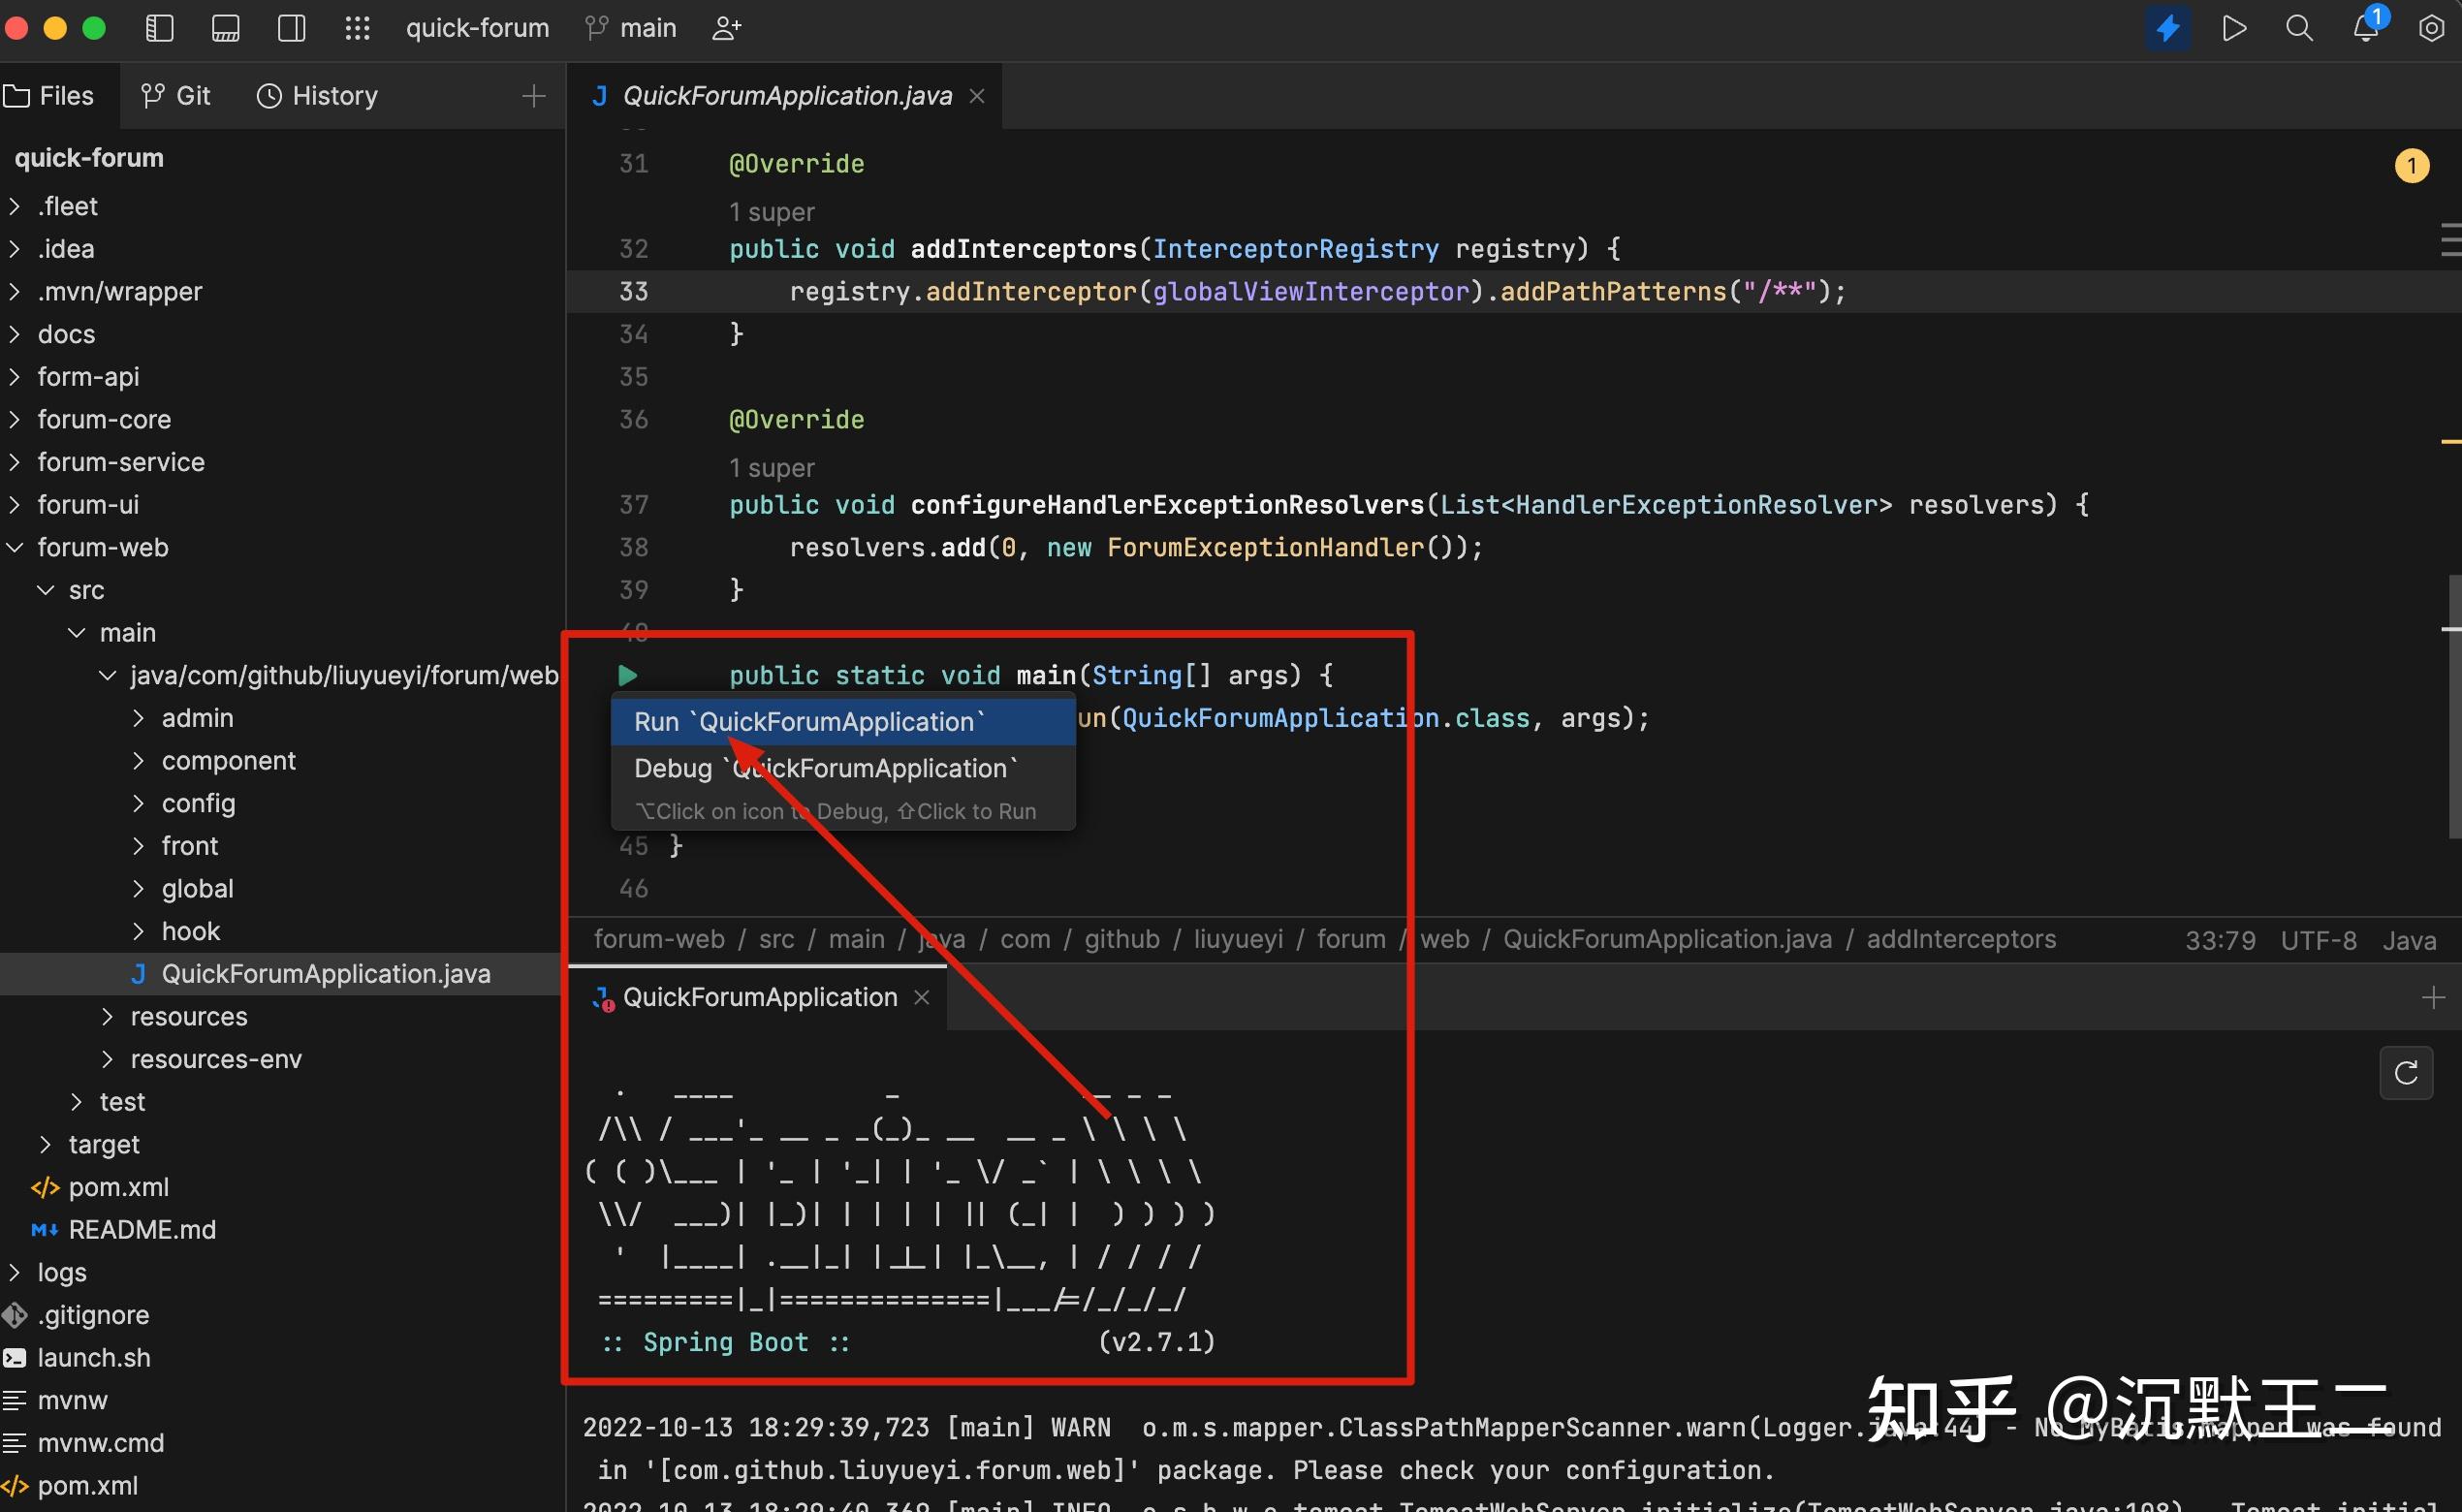Toggle the right panel layout icon
The width and height of the screenshot is (2462, 1512).
pos(292,28)
